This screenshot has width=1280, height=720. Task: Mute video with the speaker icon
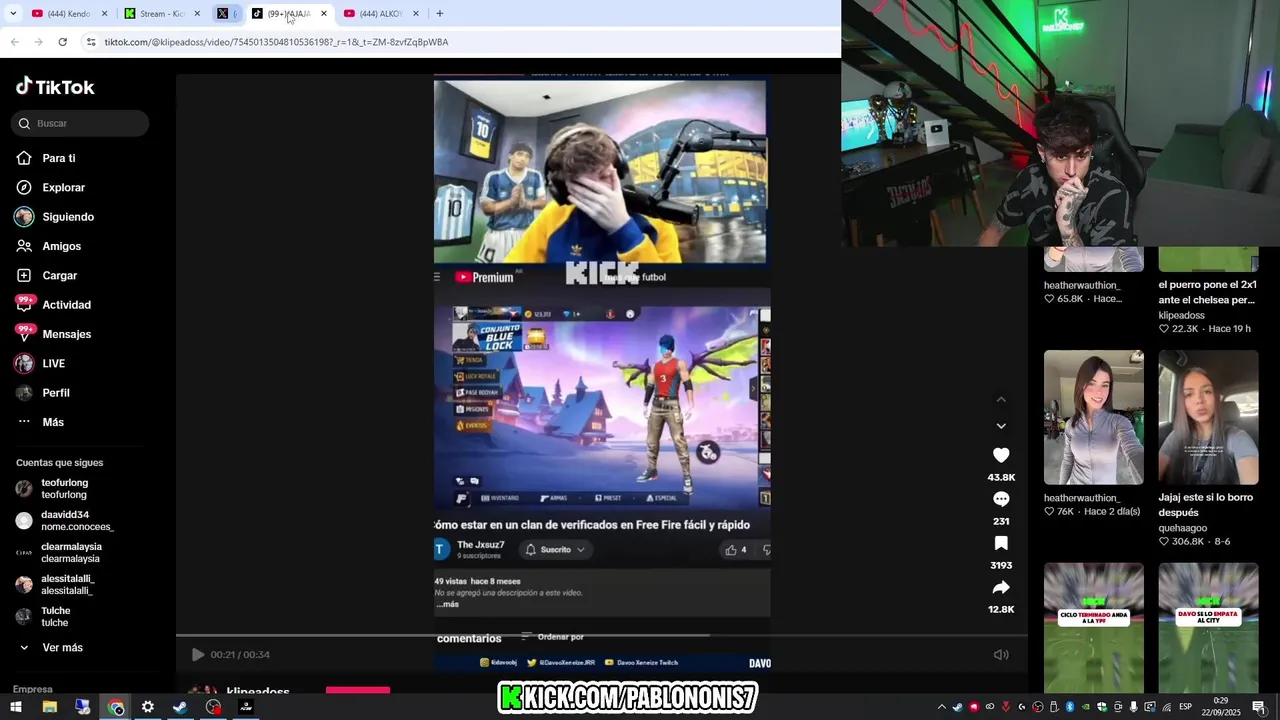[1001, 655]
